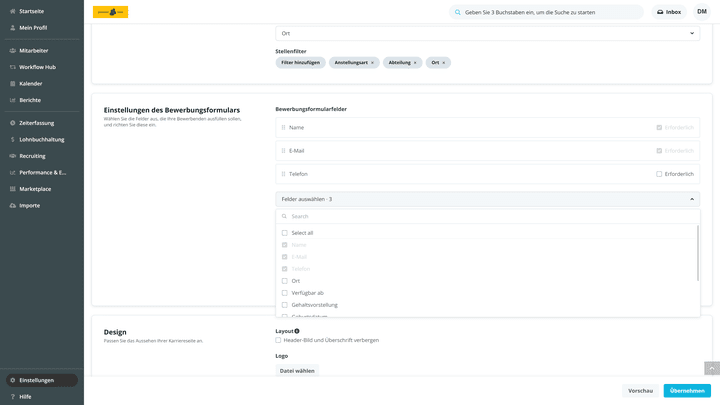Open the Mitarbeiter menu item

point(33,50)
